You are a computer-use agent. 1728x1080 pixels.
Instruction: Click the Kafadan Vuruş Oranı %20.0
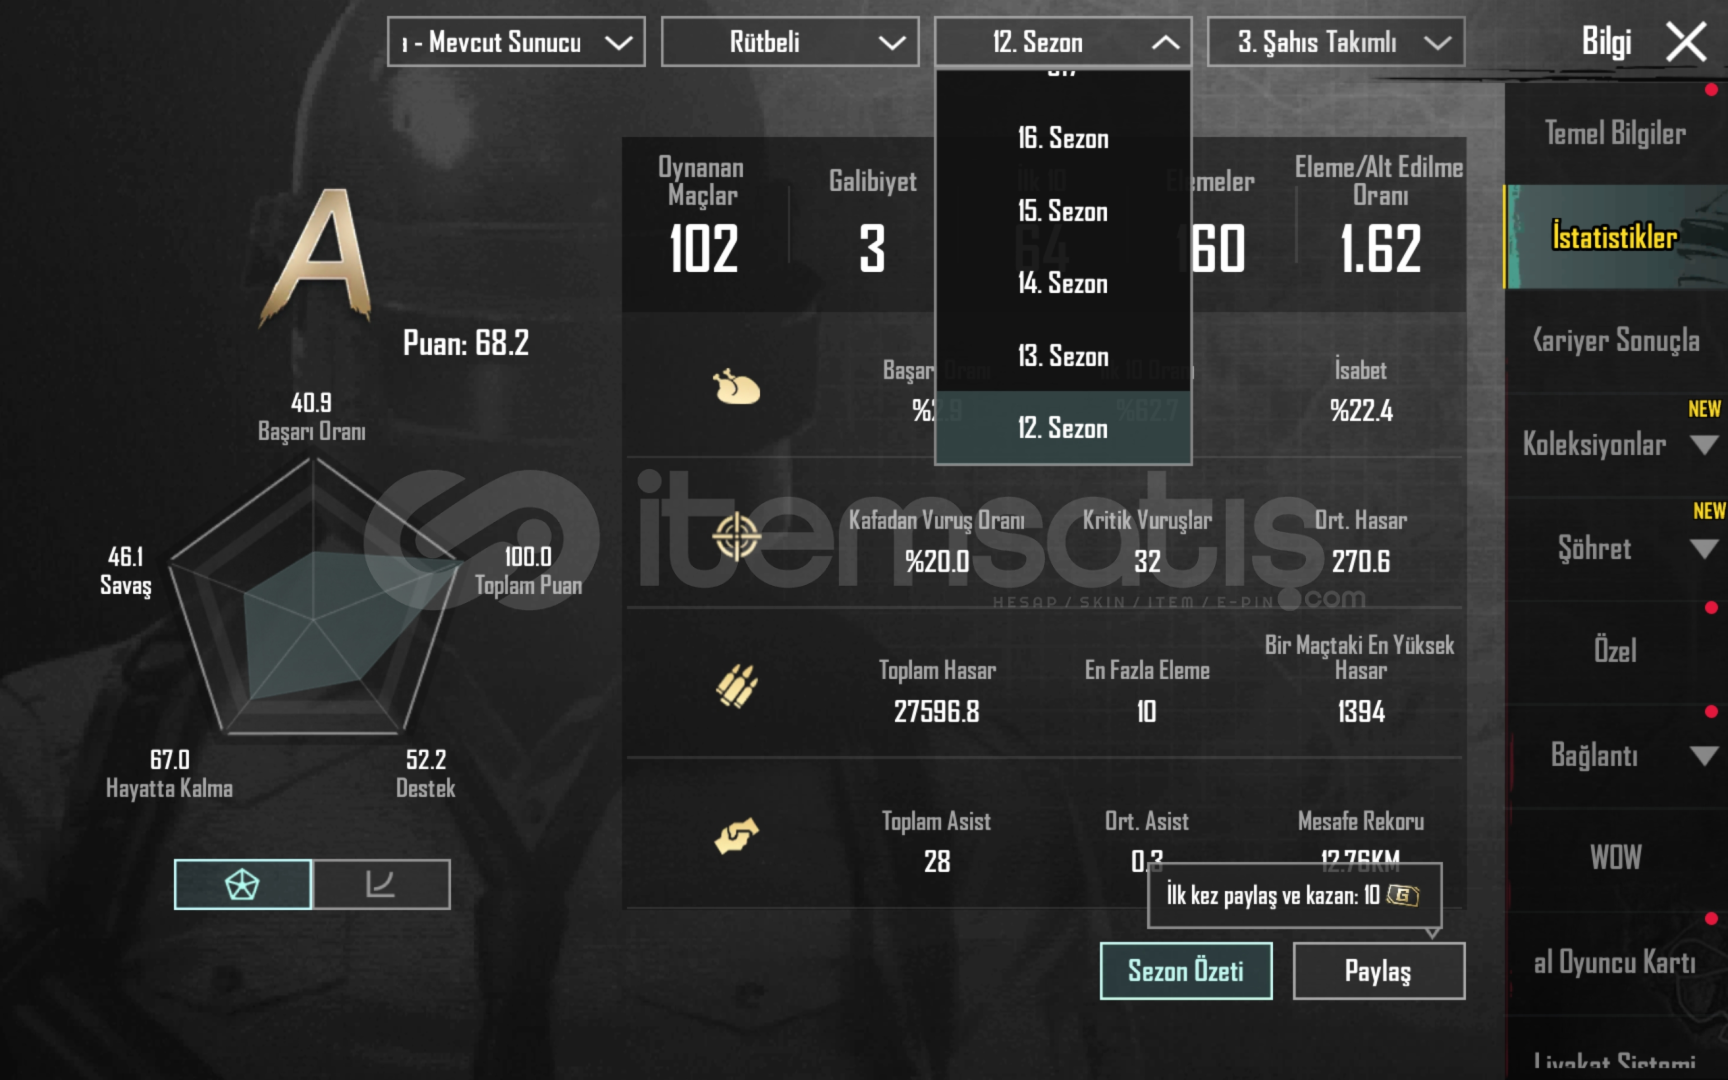coord(937,562)
